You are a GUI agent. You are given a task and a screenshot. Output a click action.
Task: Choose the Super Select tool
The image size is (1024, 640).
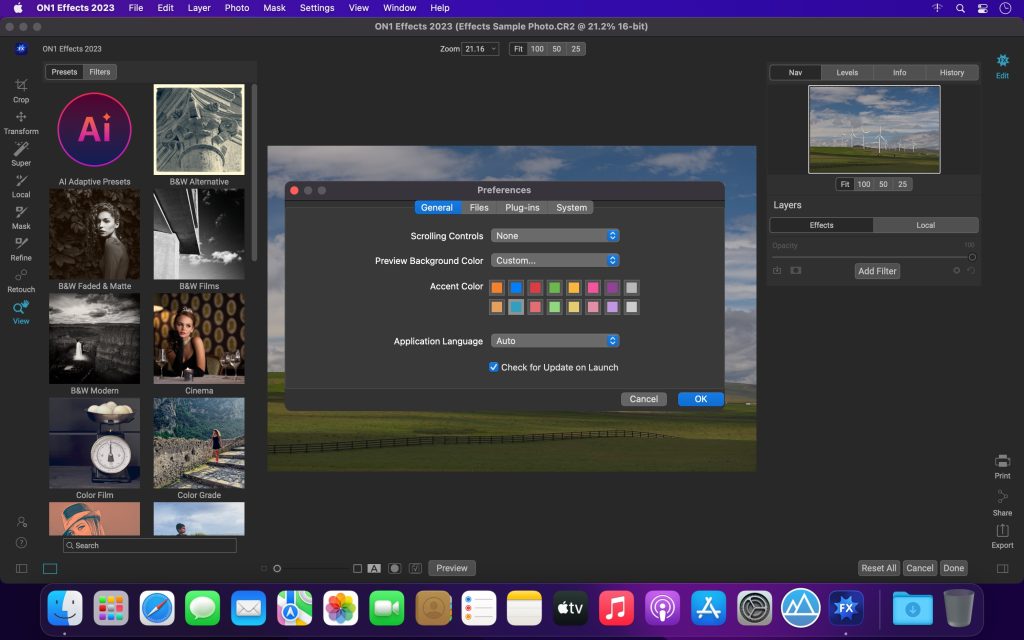[x=21, y=152]
